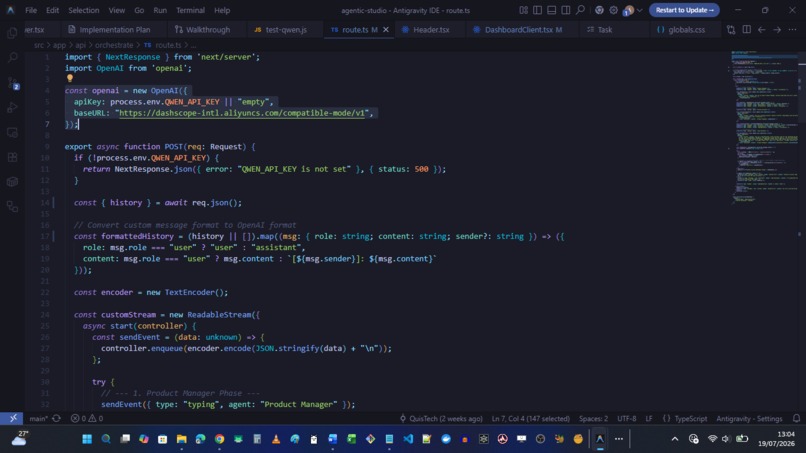
Task: Go forward with the right arrow icon
Action: pos(777,30)
